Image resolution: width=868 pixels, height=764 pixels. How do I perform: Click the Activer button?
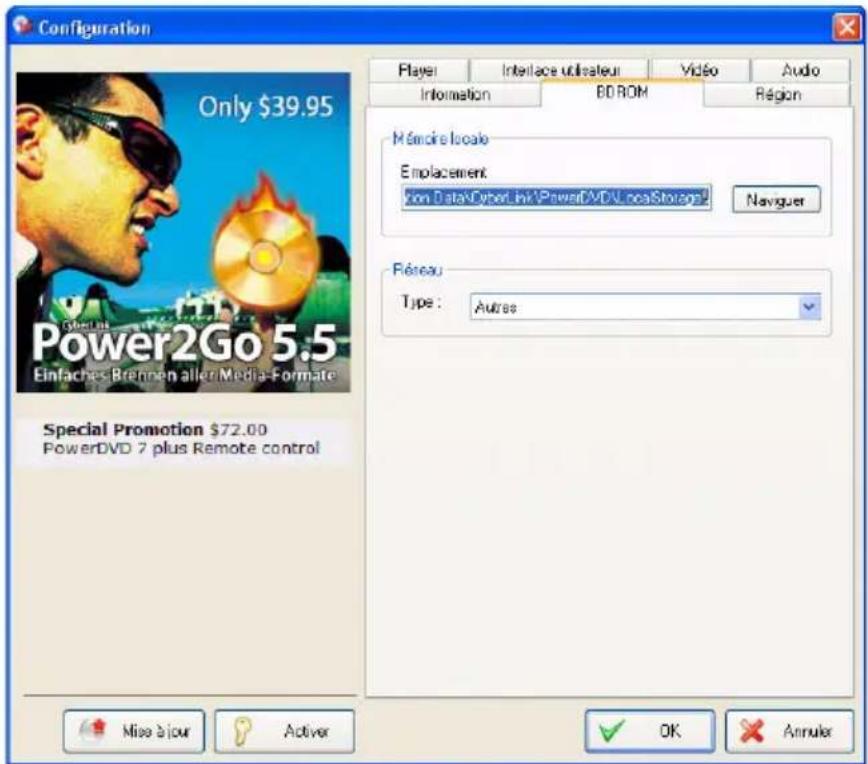(285, 731)
